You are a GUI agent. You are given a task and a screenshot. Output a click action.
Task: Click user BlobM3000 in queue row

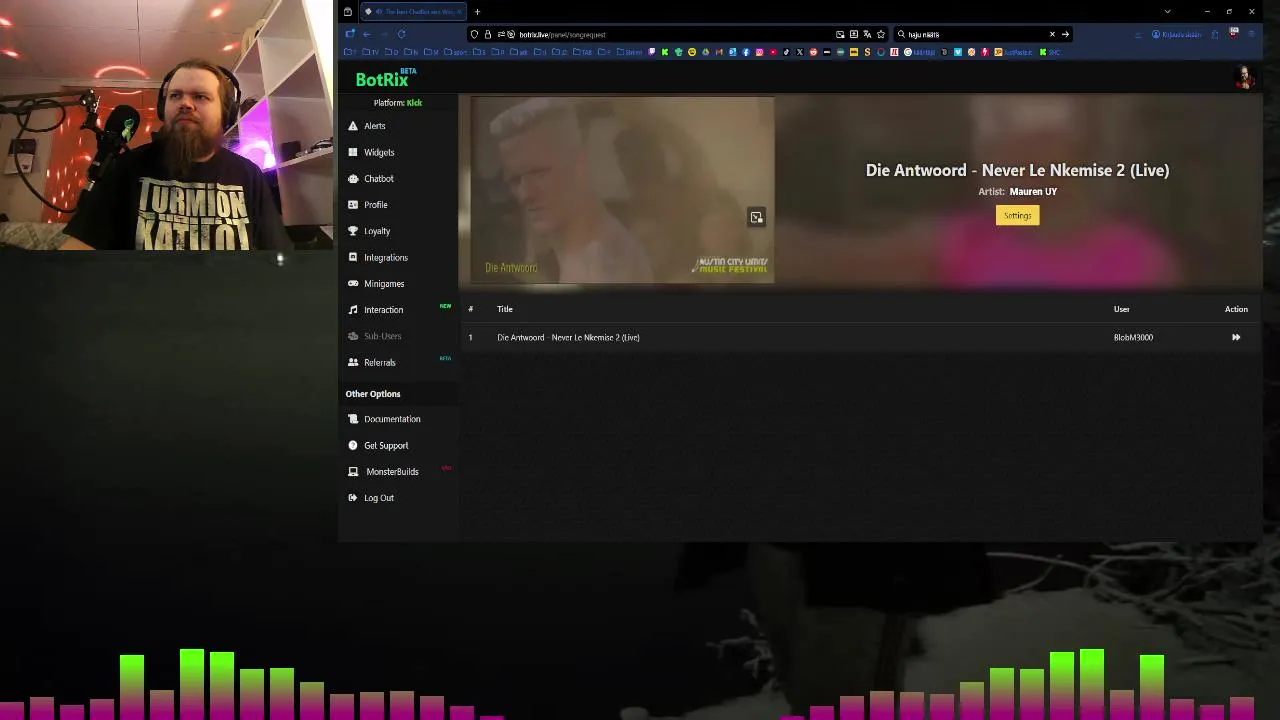coord(1133,337)
